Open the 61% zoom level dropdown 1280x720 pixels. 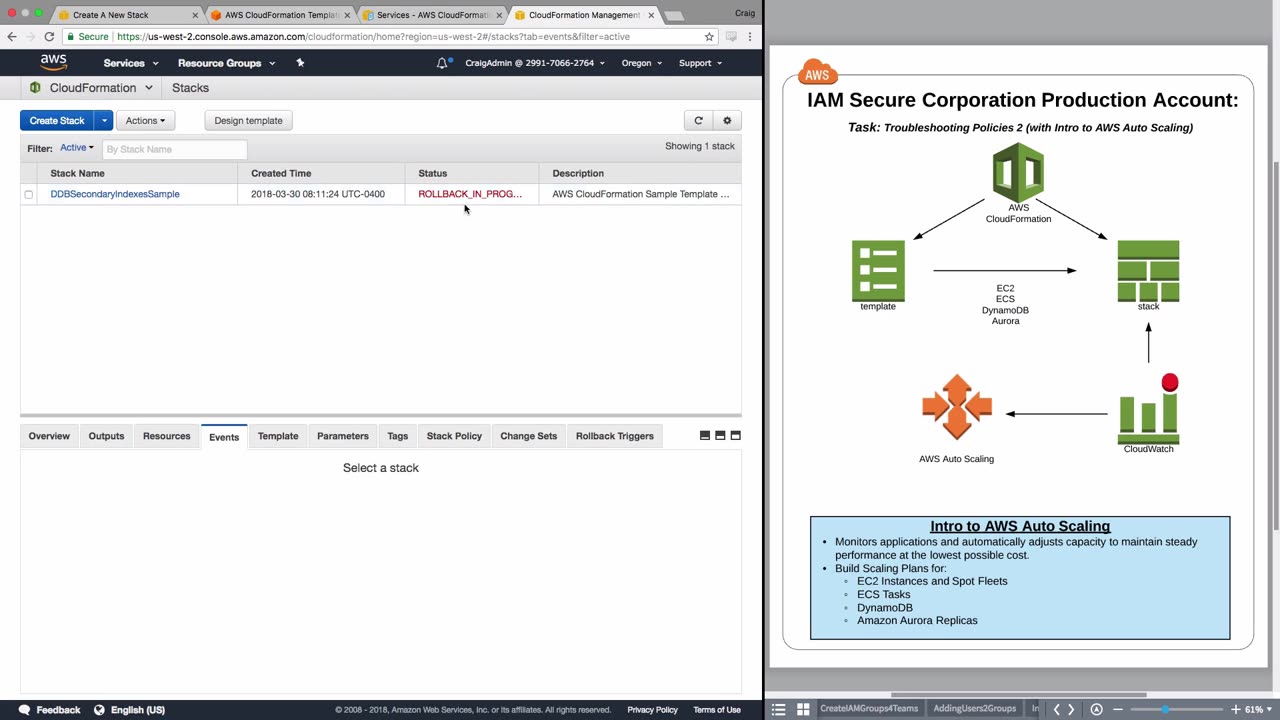(1258, 709)
